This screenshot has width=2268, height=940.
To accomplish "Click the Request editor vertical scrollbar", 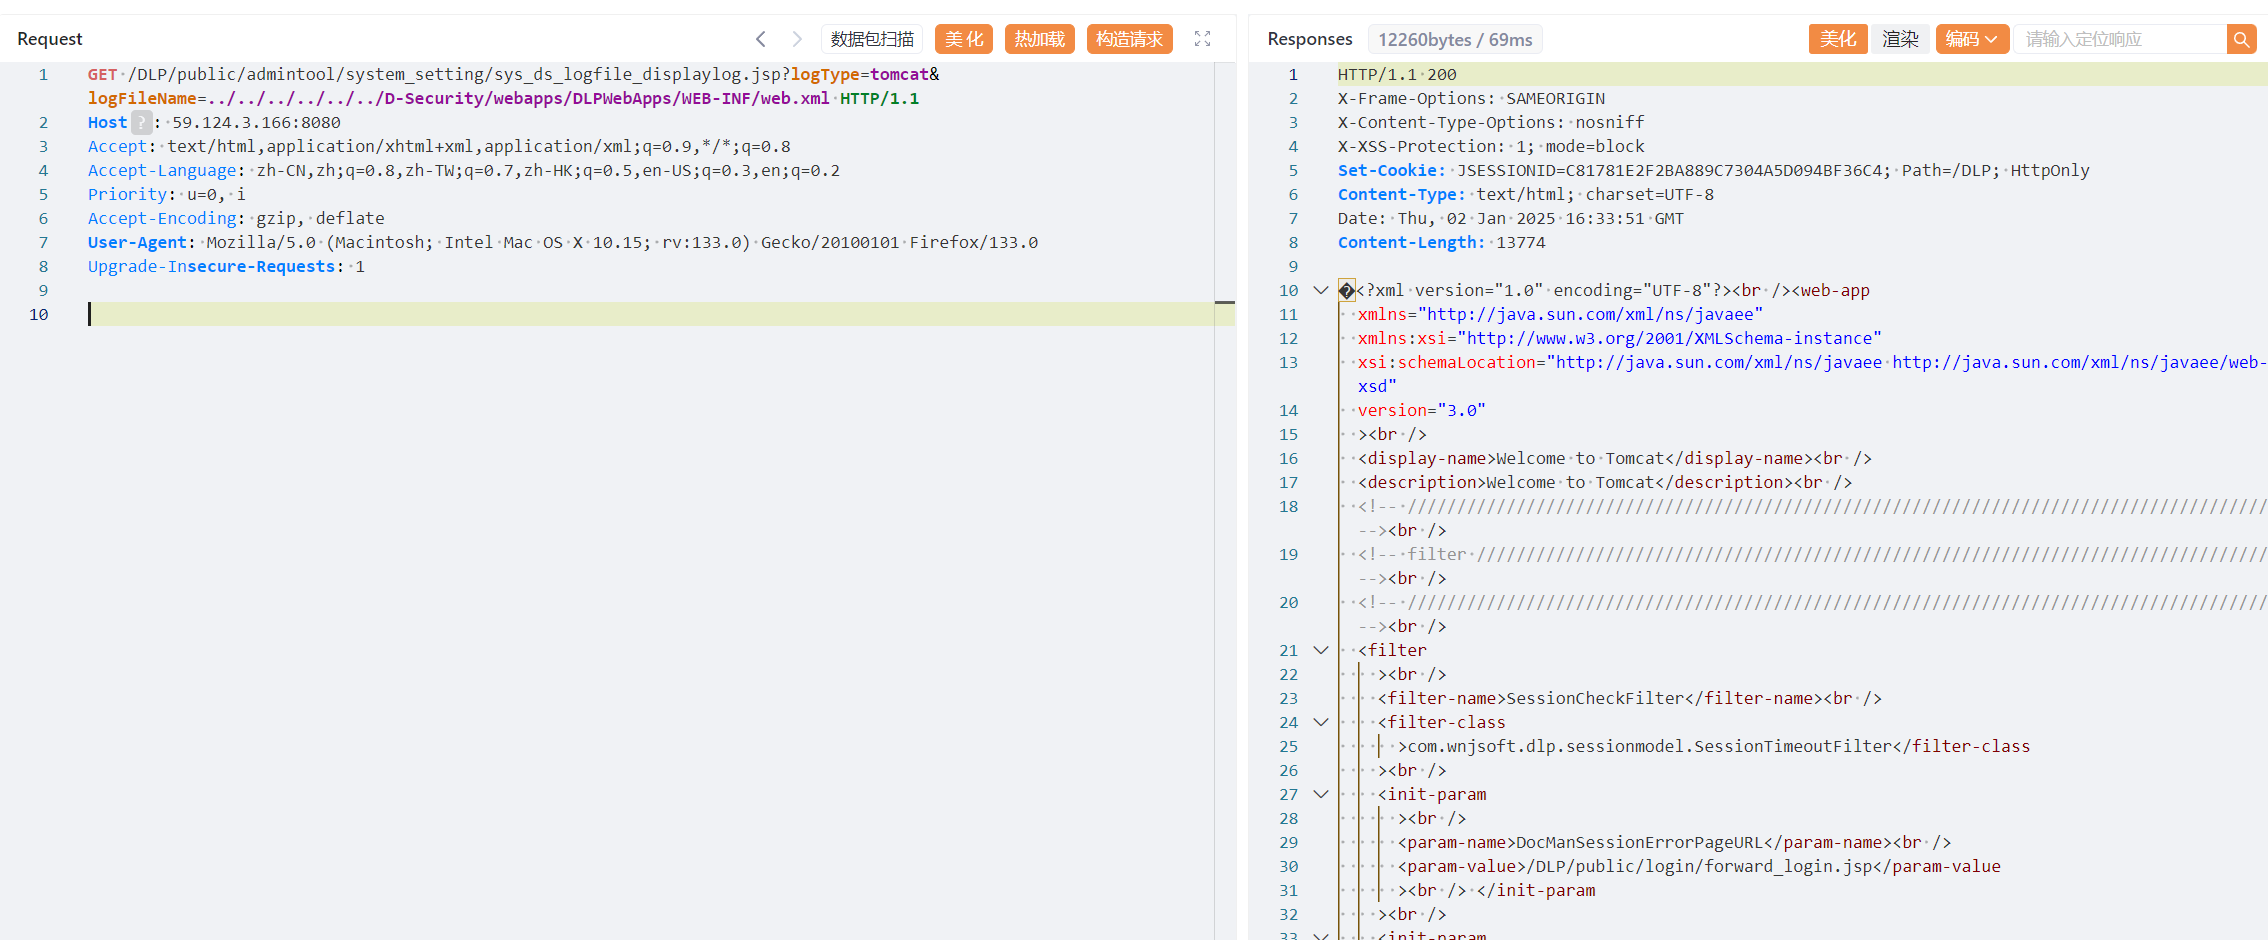I will click(x=1224, y=500).
